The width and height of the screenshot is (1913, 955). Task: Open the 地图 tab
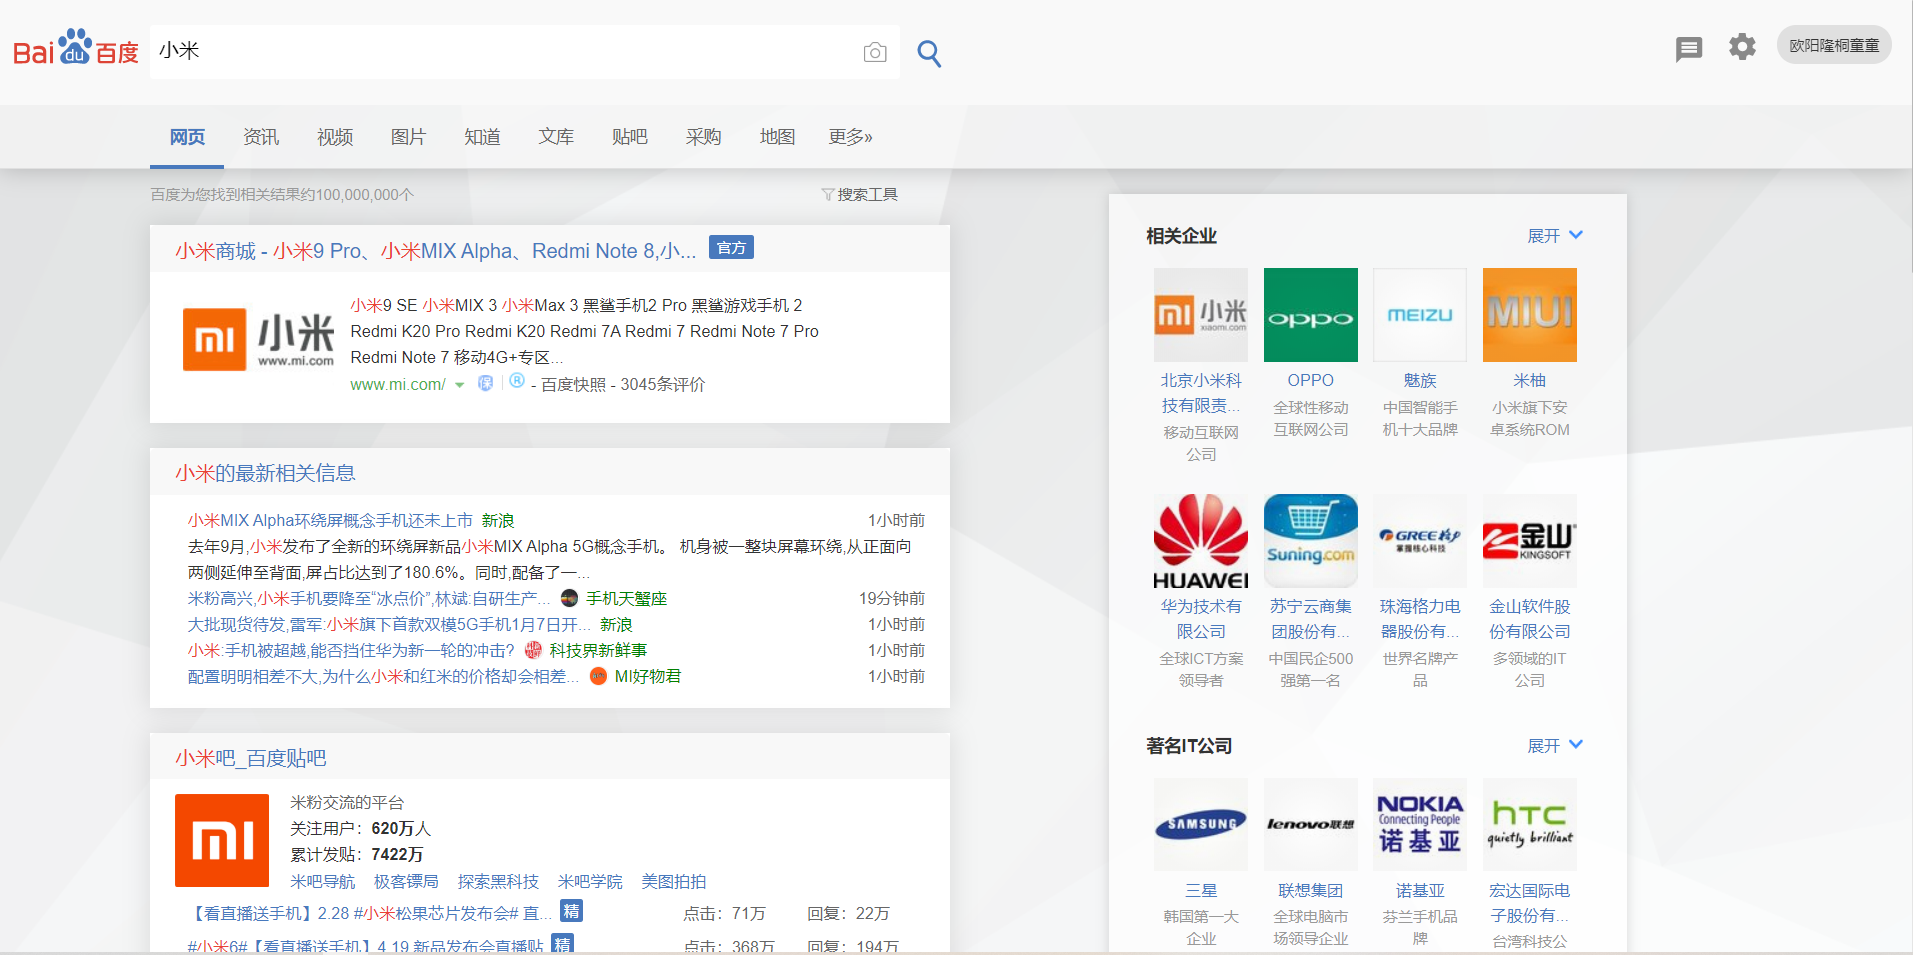point(777,137)
